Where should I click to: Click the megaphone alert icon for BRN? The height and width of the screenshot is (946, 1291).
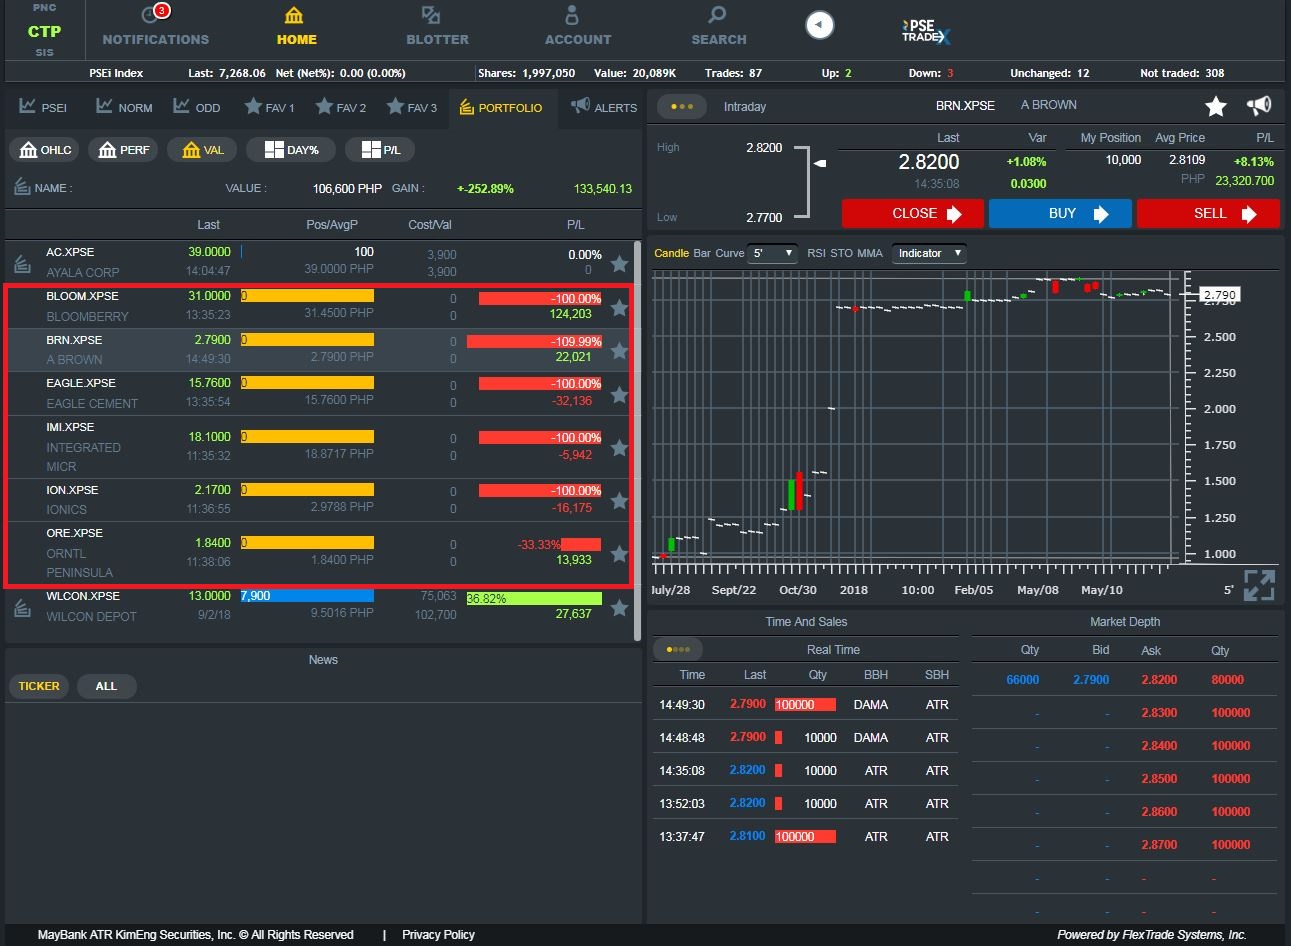[1259, 105]
